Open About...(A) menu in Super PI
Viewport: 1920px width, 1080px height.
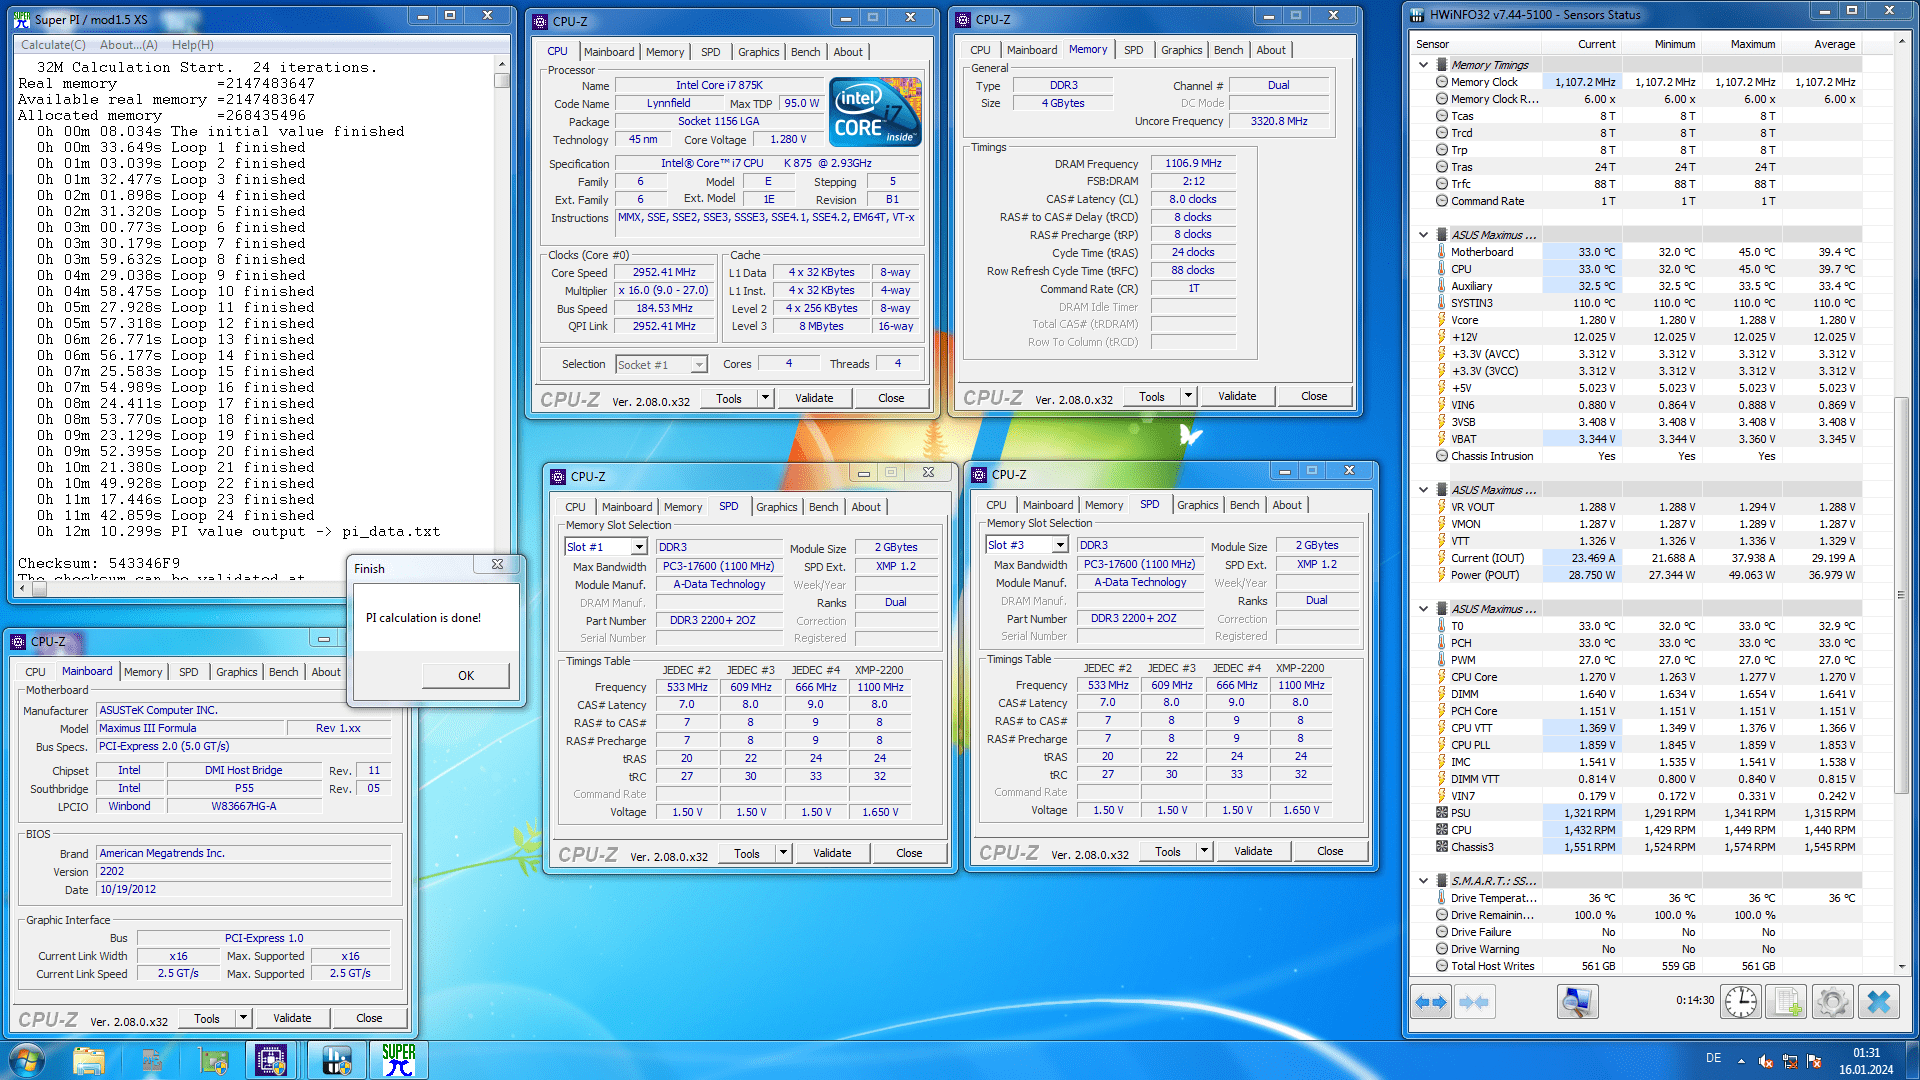point(128,45)
